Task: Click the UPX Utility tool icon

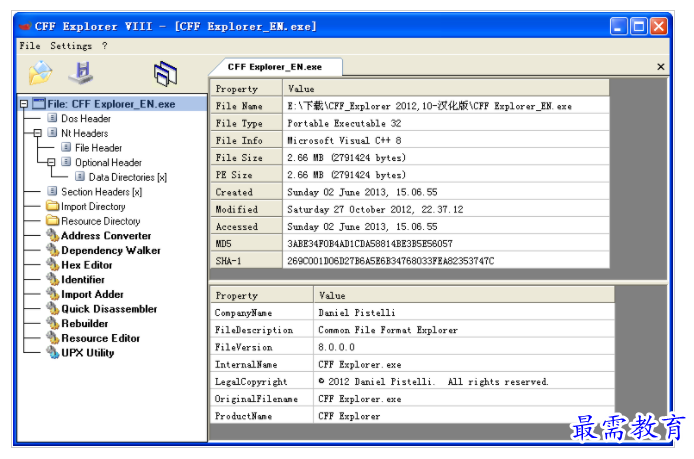Action: click(x=53, y=352)
